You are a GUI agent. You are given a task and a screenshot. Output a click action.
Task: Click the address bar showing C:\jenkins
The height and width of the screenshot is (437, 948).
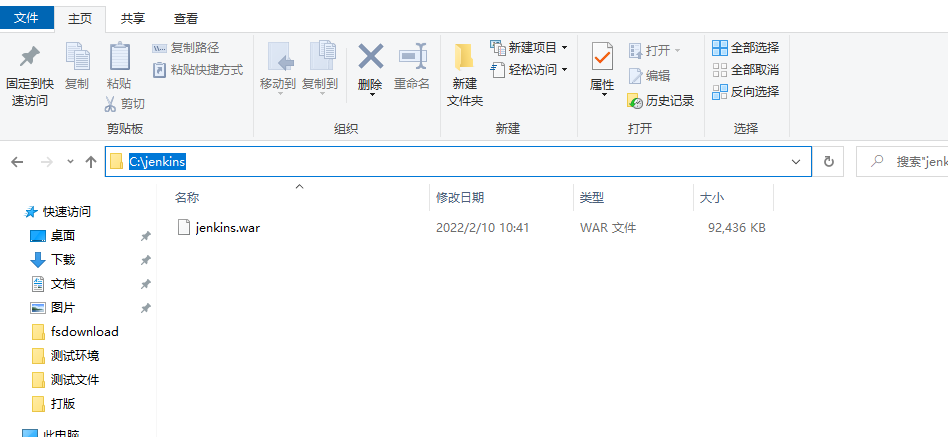pos(458,161)
